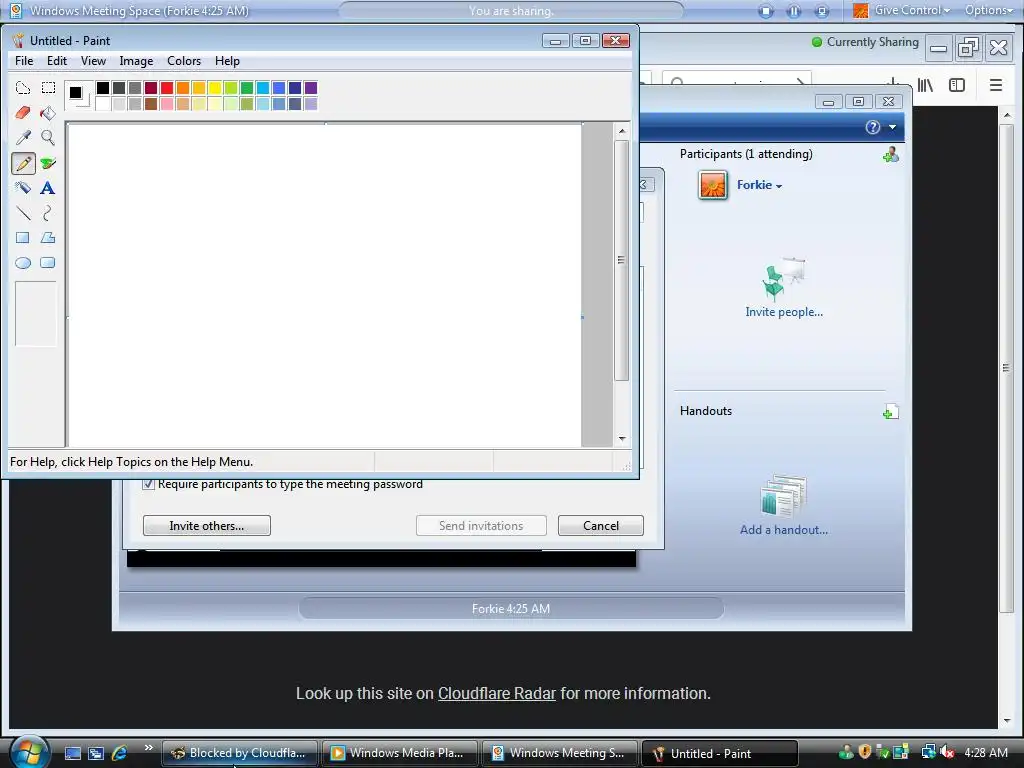Choose the Brush tool in Paint

click(48, 163)
